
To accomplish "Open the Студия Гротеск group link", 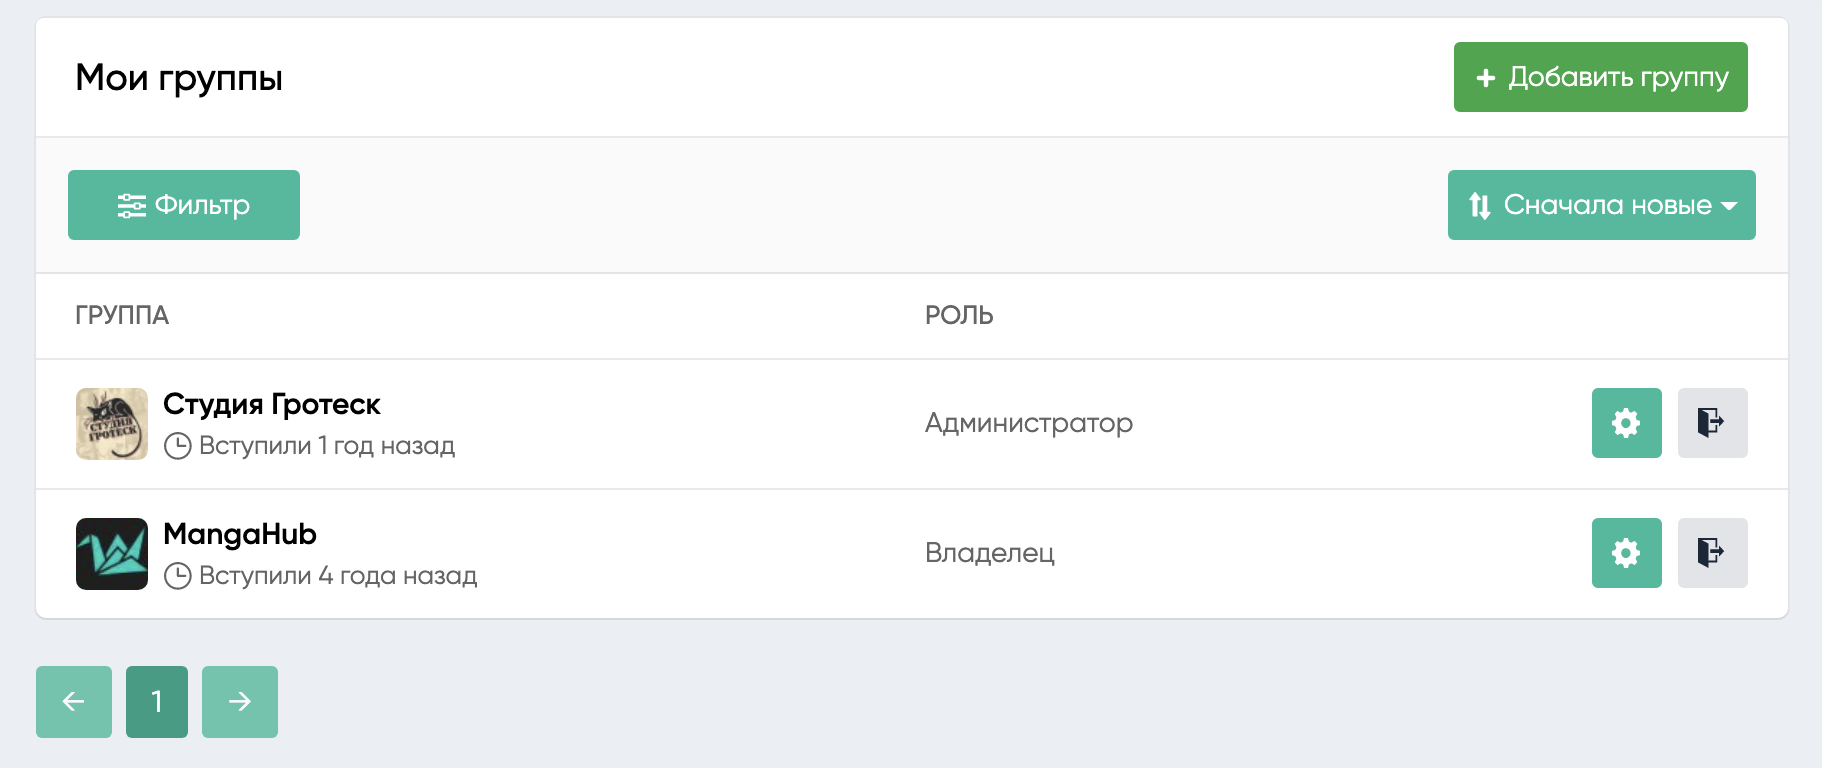I will pos(271,404).
